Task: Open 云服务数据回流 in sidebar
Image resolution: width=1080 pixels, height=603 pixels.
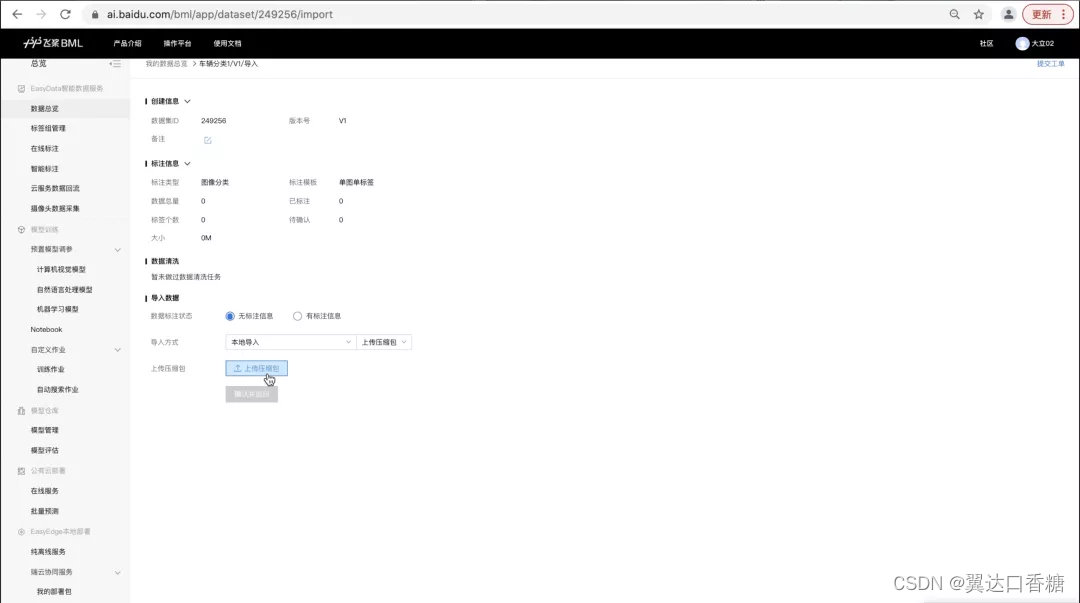Action: coord(55,188)
